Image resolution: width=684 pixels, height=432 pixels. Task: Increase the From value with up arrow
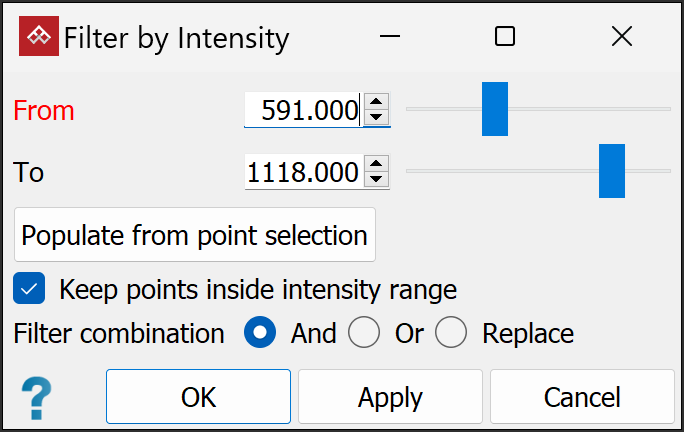376,102
